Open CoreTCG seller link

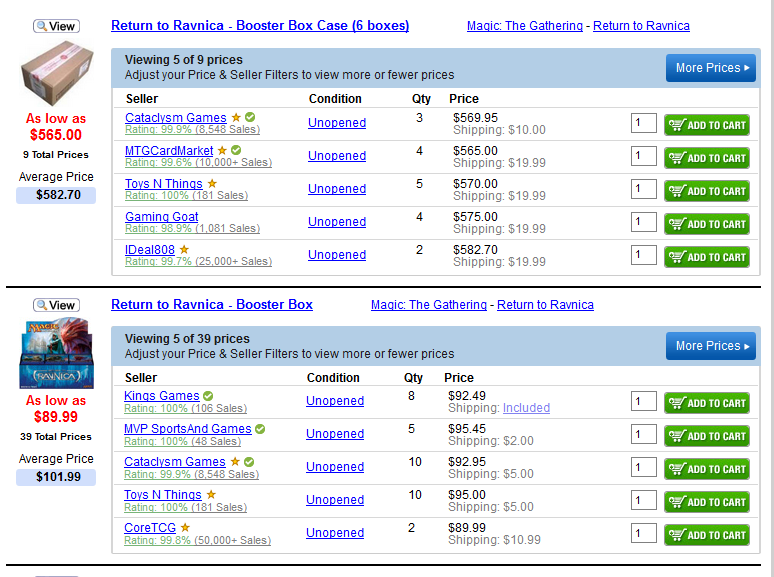(x=150, y=528)
